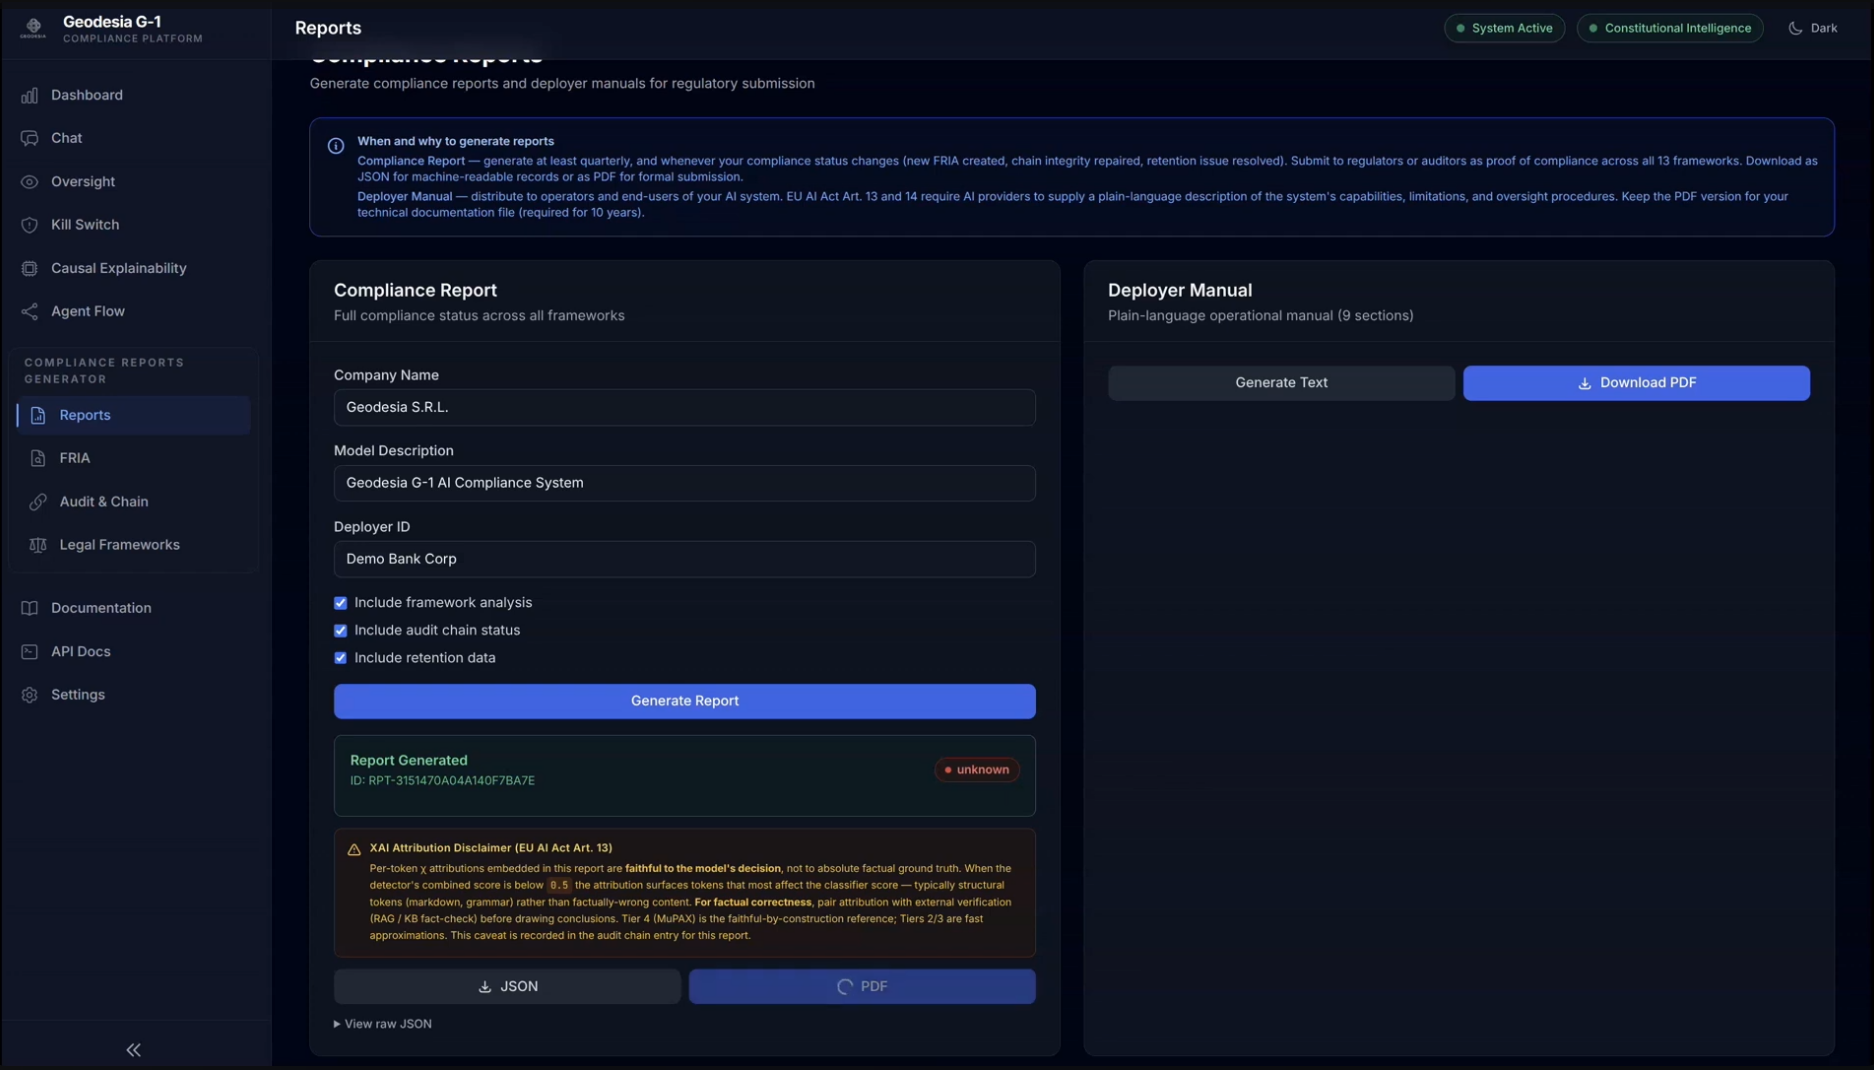Click the FRIA file icon
Image resolution: width=1874 pixels, height=1070 pixels.
38,458
